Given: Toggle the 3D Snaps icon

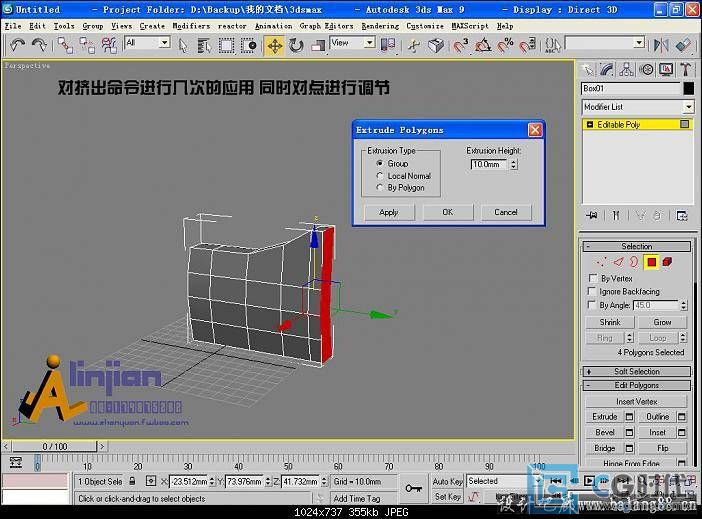Looking at the screenshot, I should click(x=461, y=45).
